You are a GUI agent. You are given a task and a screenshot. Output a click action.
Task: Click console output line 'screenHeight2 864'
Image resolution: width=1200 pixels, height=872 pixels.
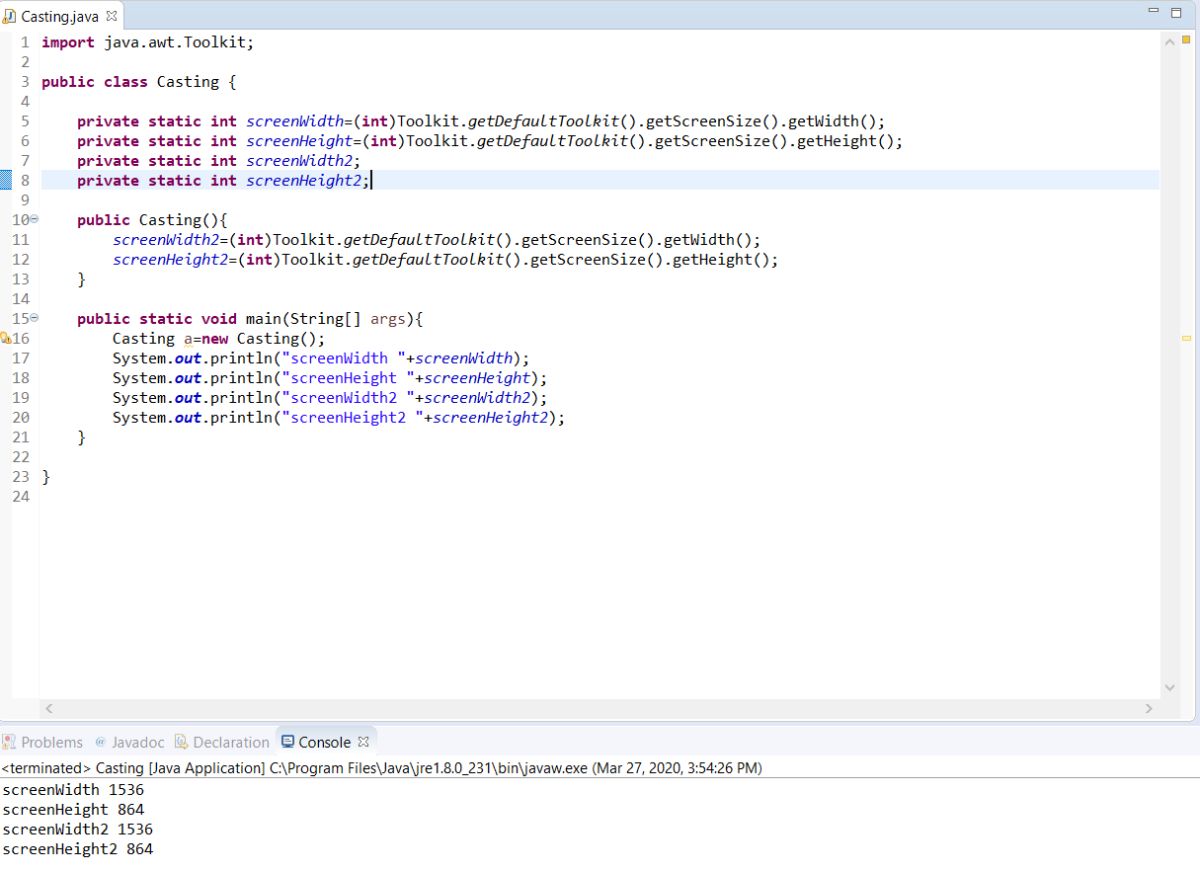tap(78, 849)
